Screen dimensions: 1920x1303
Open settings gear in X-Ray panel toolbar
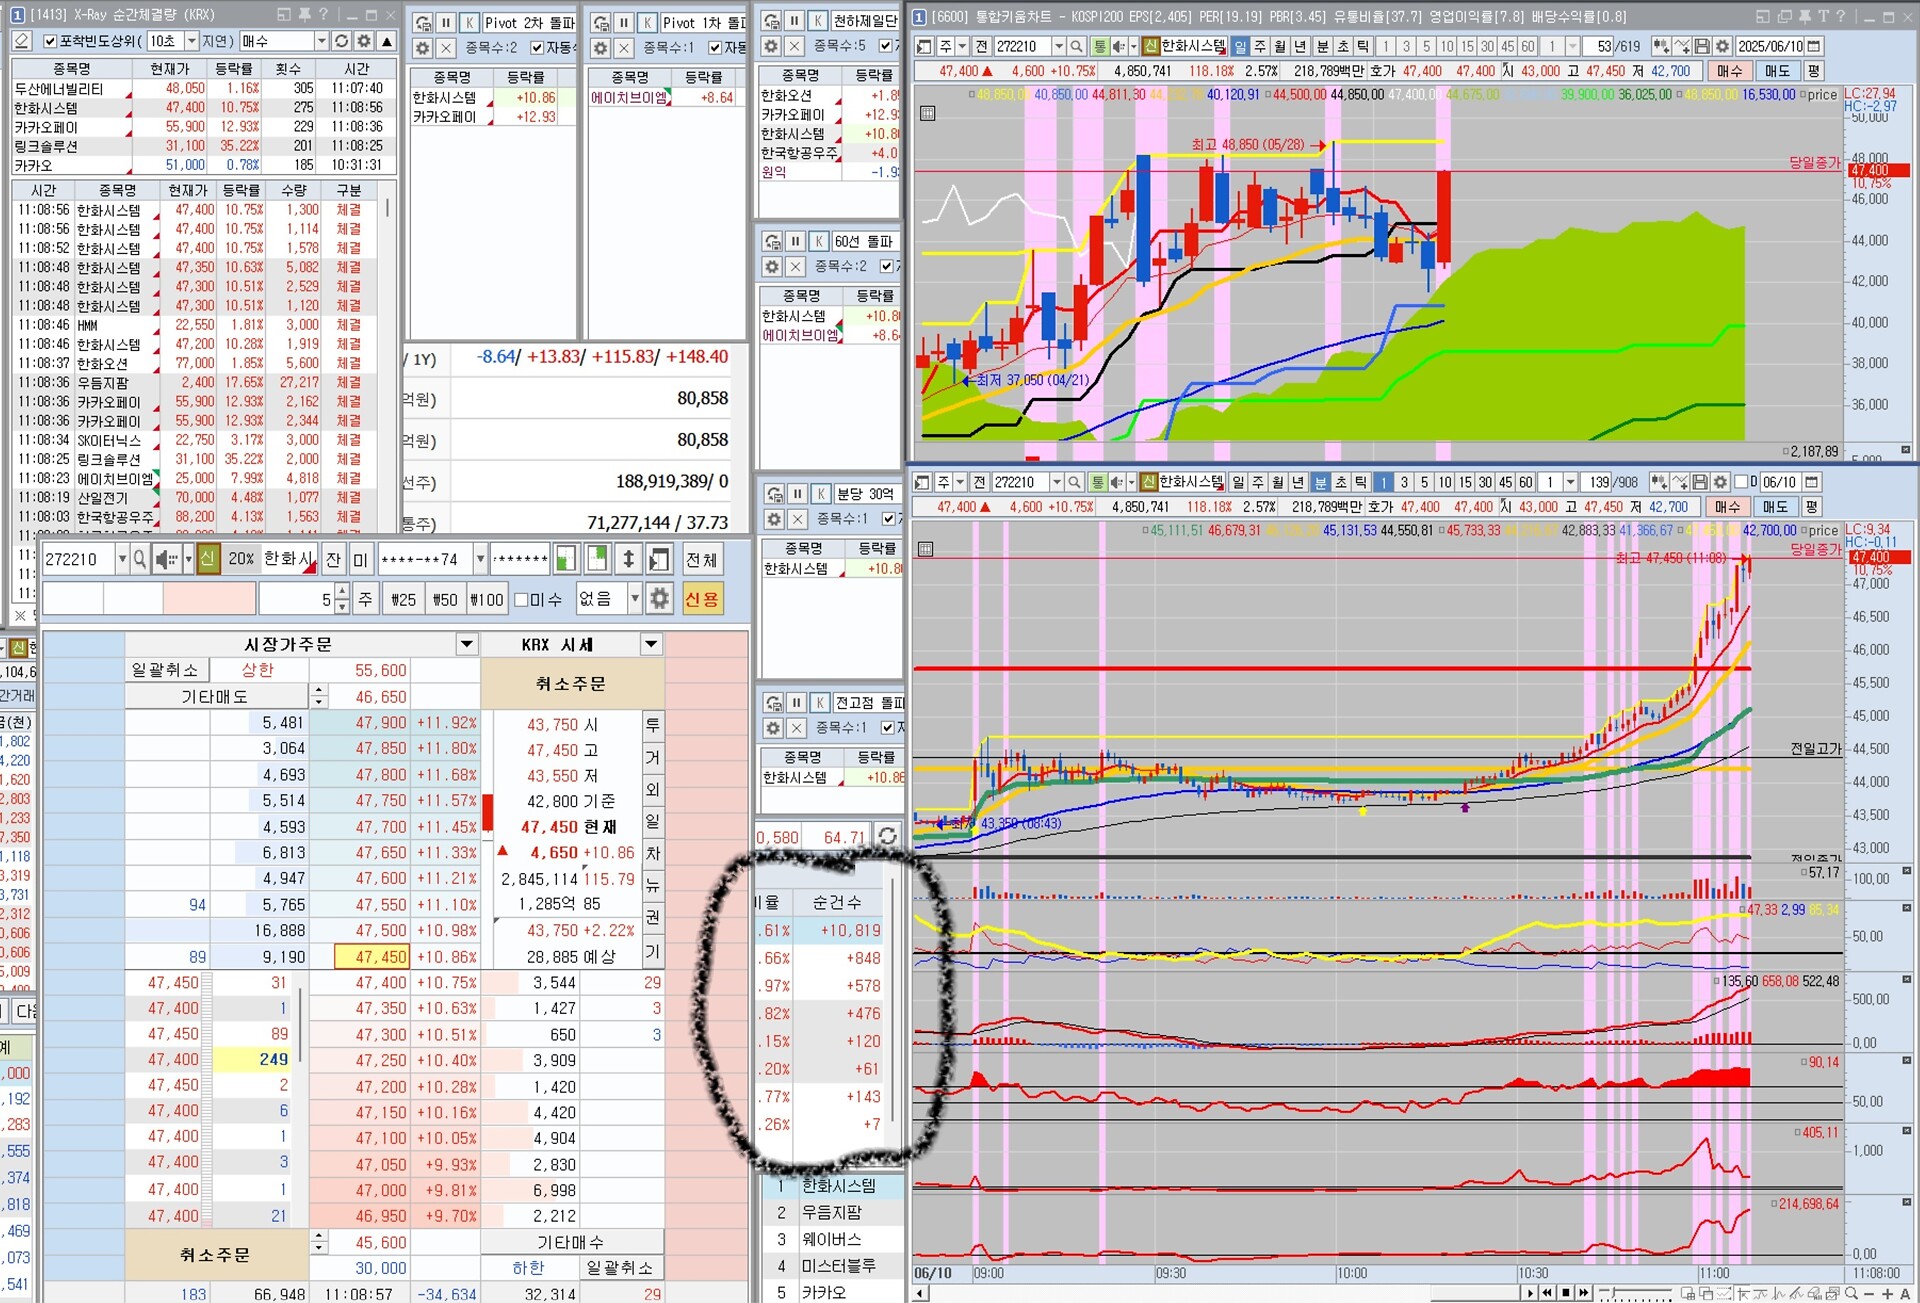pos(364,41)
